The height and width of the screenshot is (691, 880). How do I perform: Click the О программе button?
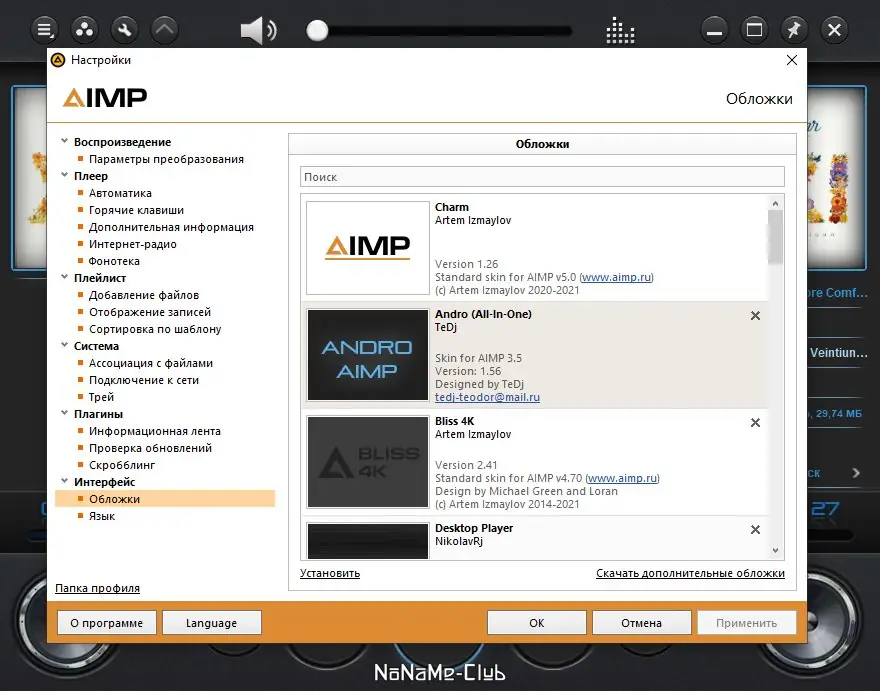107,623
